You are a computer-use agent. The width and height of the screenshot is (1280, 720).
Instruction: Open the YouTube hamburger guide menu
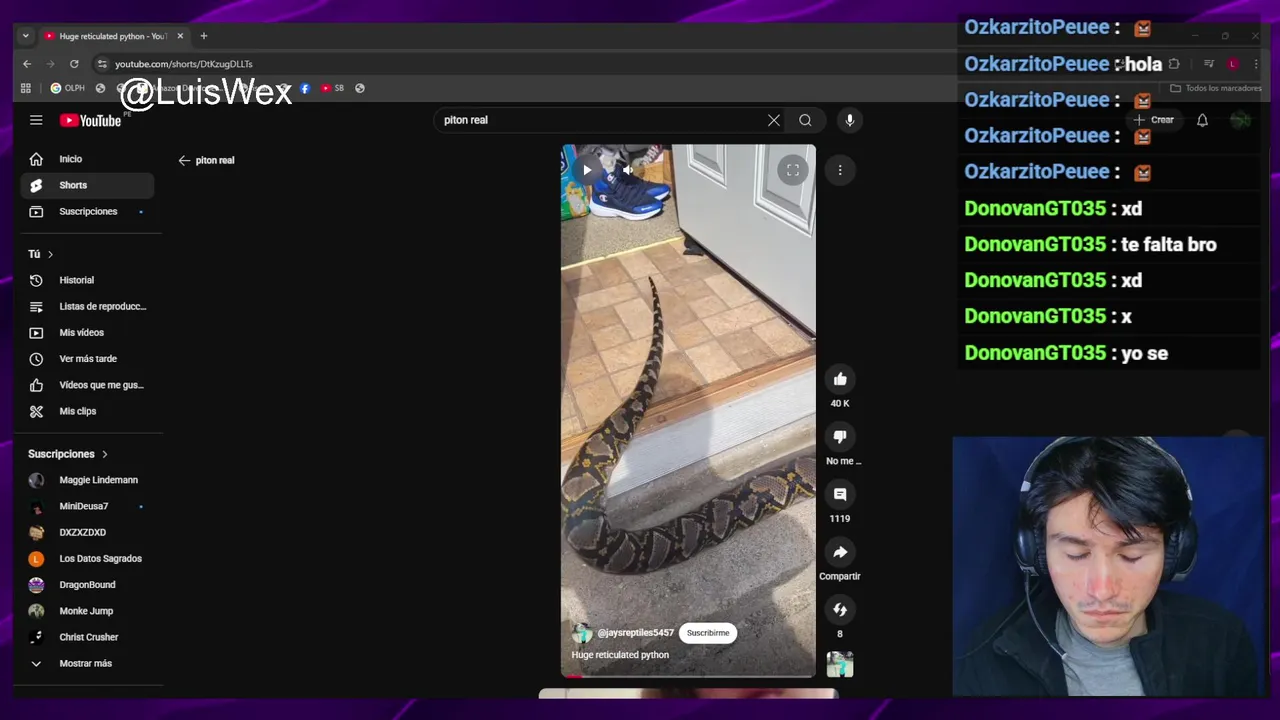pyautogui.click(x=36, y=120)
